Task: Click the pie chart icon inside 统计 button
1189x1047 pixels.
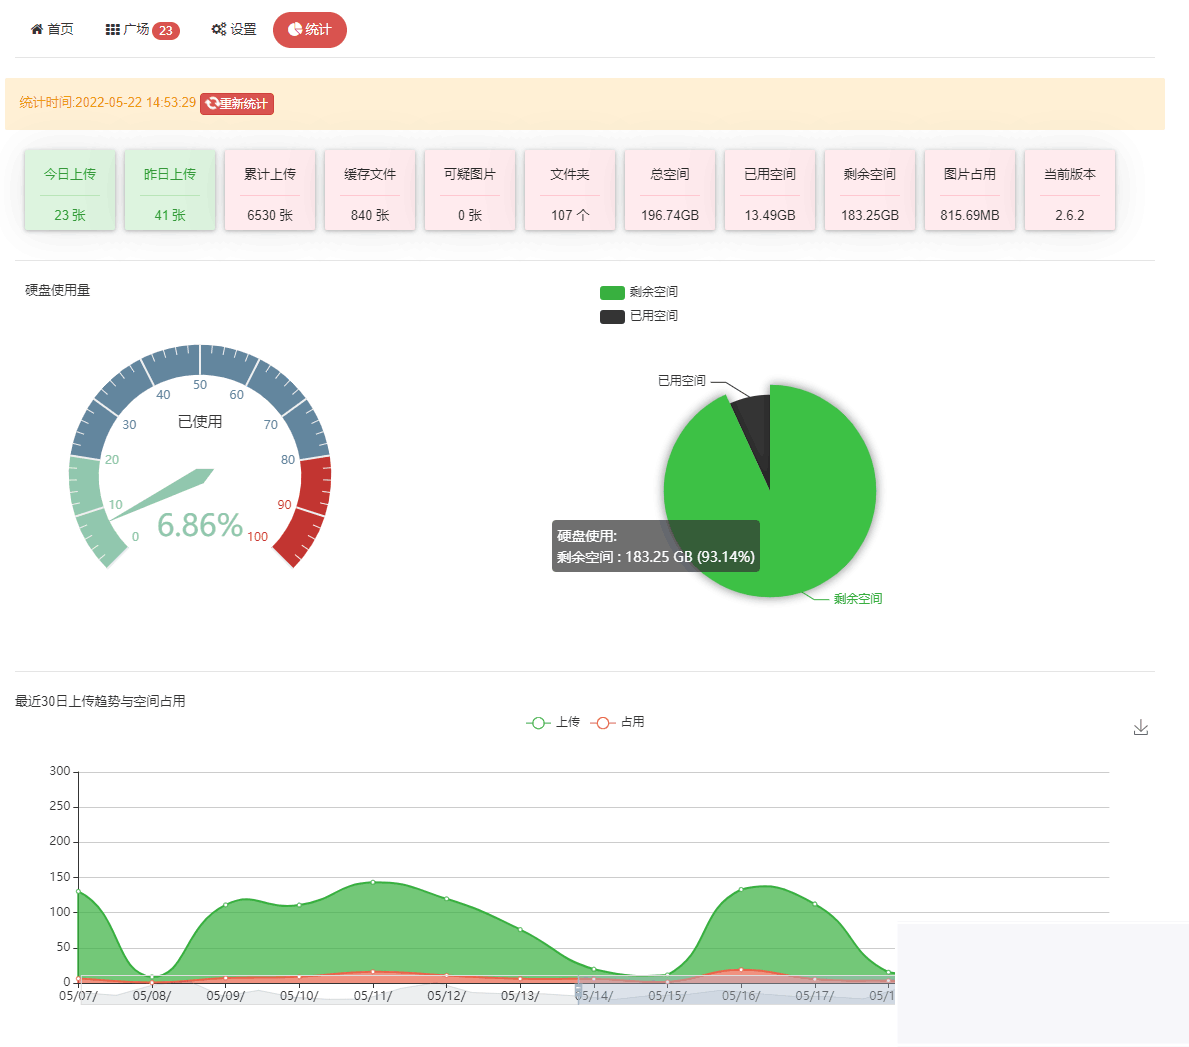Action: (x=295, y=29)
